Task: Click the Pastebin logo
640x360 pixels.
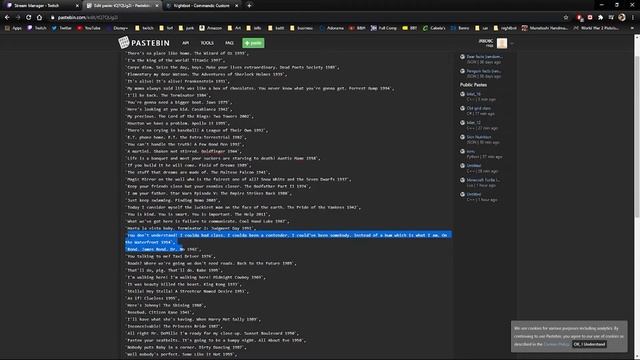Action: [144, 42]
